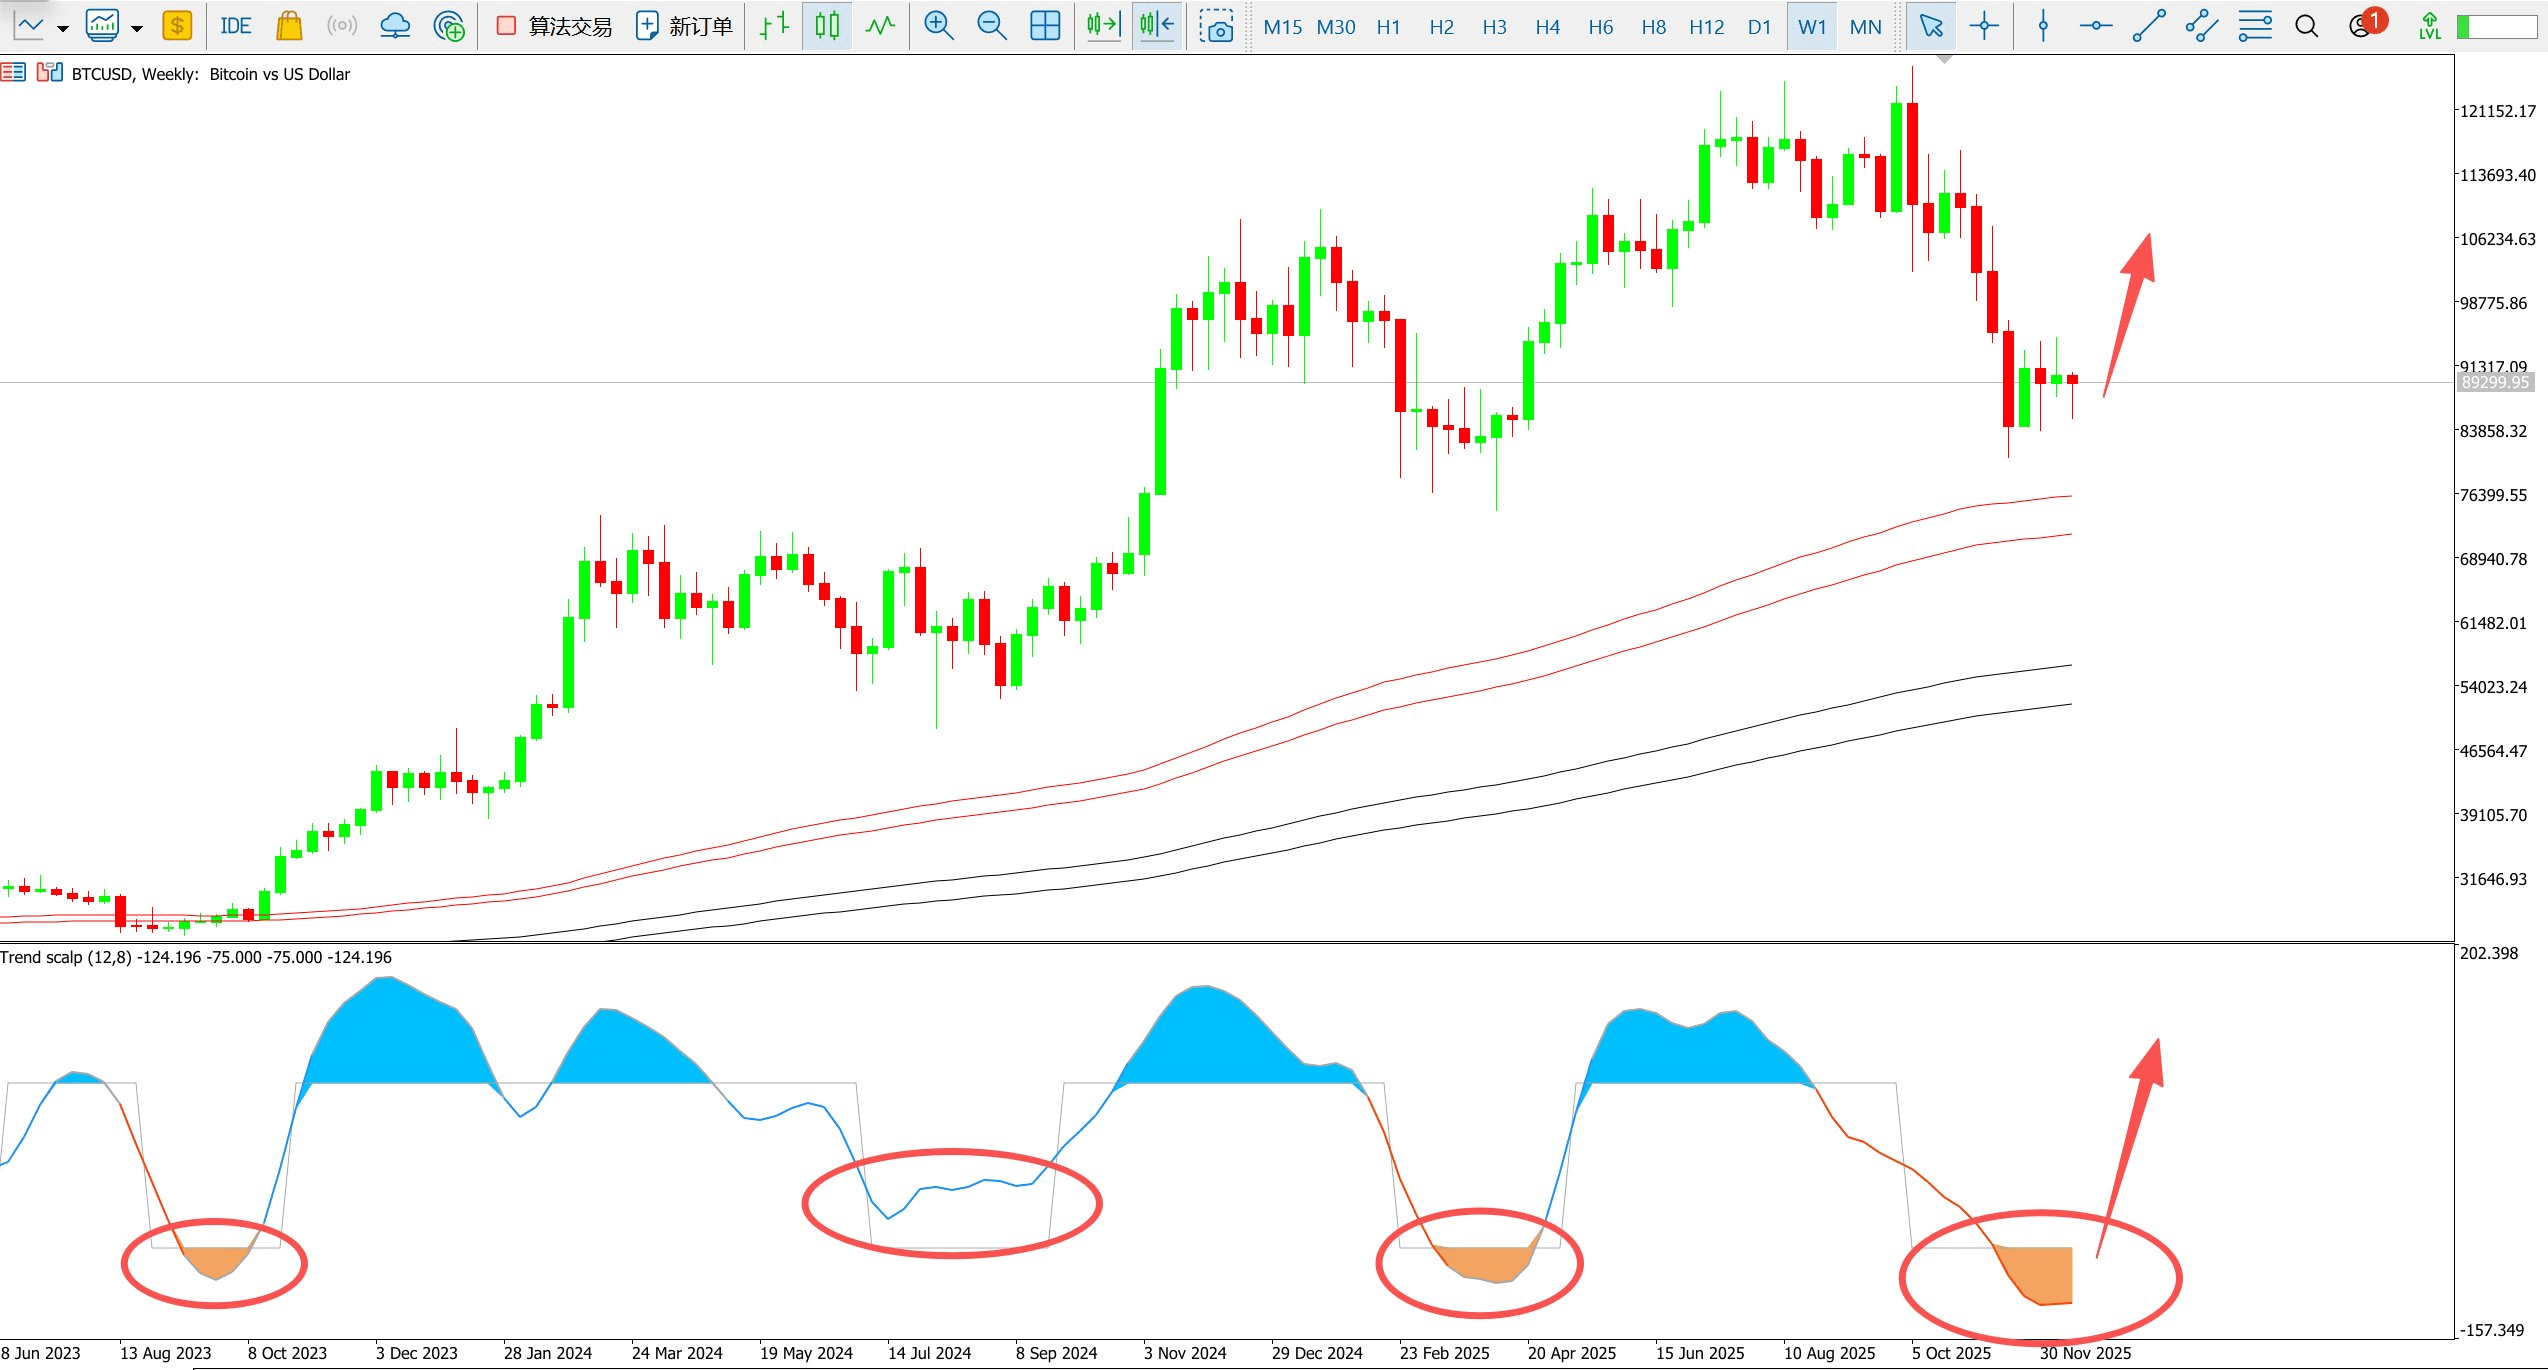
Task: Click the 算法交易 algo trading button
Action: pos(555,26)
